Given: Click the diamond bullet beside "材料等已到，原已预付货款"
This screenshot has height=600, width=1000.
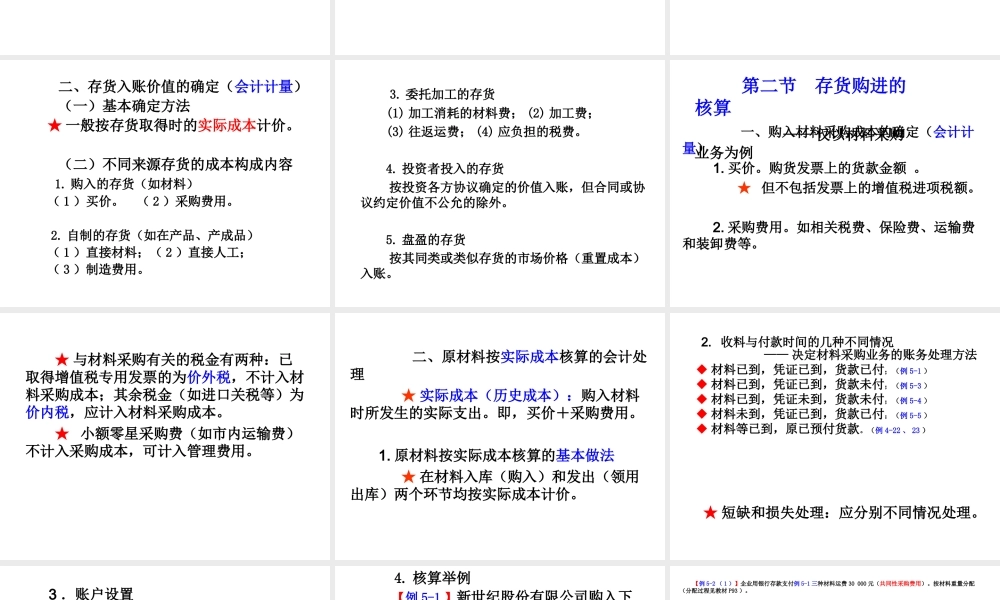Looking at the screenshot, I should pos(701,430).
